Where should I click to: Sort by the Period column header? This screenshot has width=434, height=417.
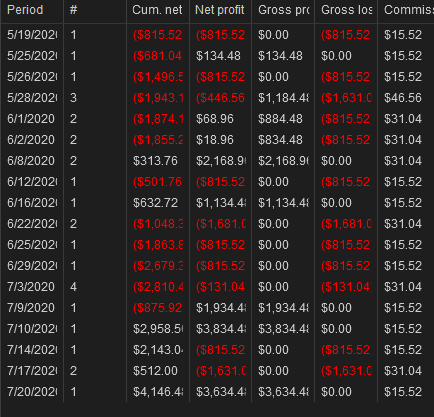32,11
